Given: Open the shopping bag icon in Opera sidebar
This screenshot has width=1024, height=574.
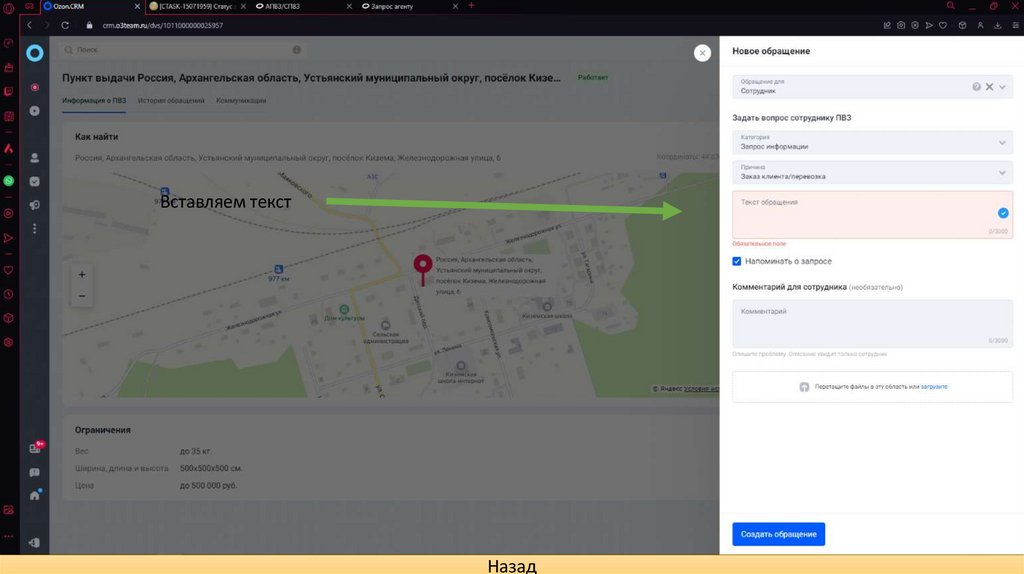Looking at the screenshot, I should 8,67.
